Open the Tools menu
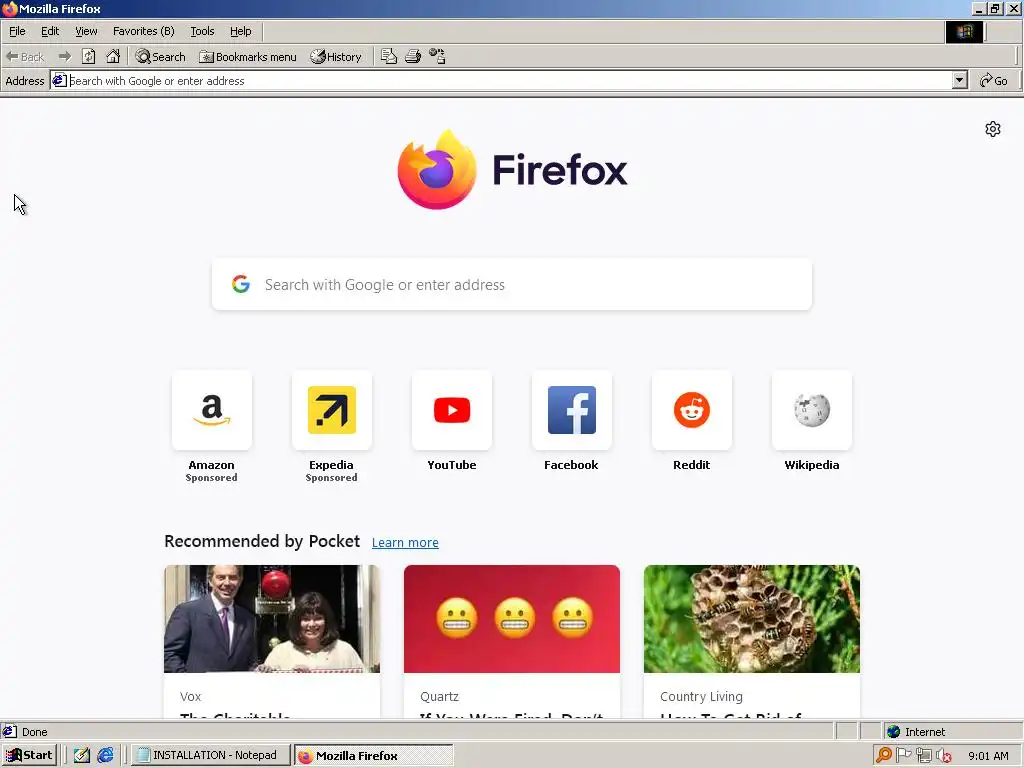 [202, 31]
